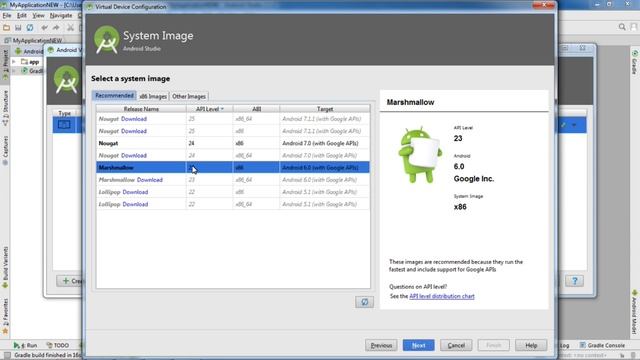Open the Captures side panel tab
Image resolution: width=640 pixels, height=360 pixels.
(5, 150)
